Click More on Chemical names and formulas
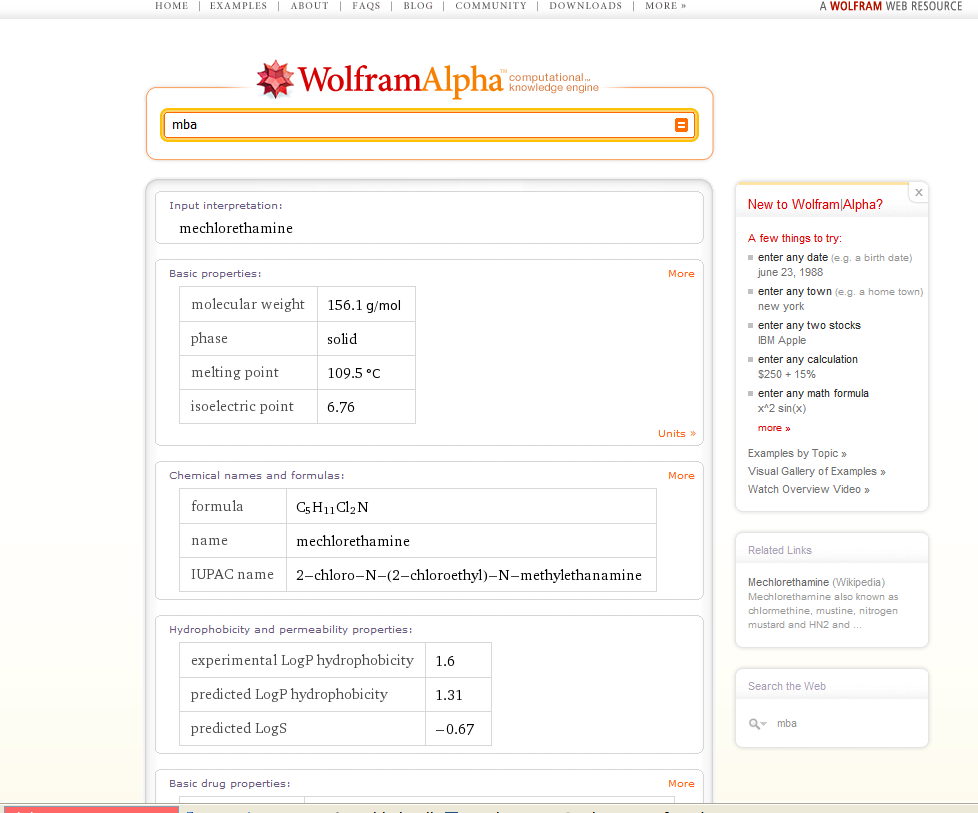Image resolution: width=978 pixels, height=813 pixels. click(x=681, y=475)
